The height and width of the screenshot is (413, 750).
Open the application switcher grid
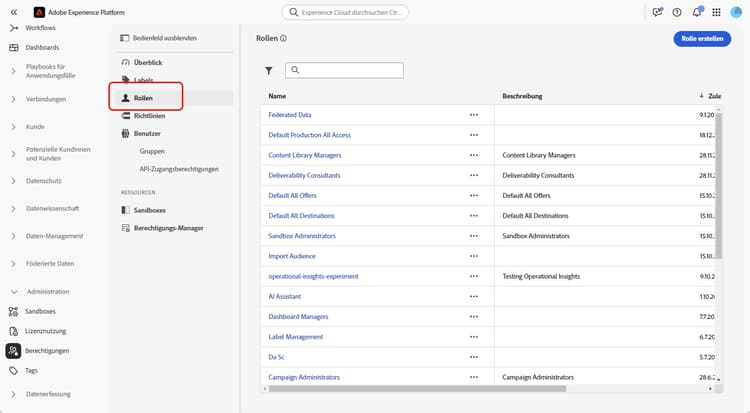(716, 12)
